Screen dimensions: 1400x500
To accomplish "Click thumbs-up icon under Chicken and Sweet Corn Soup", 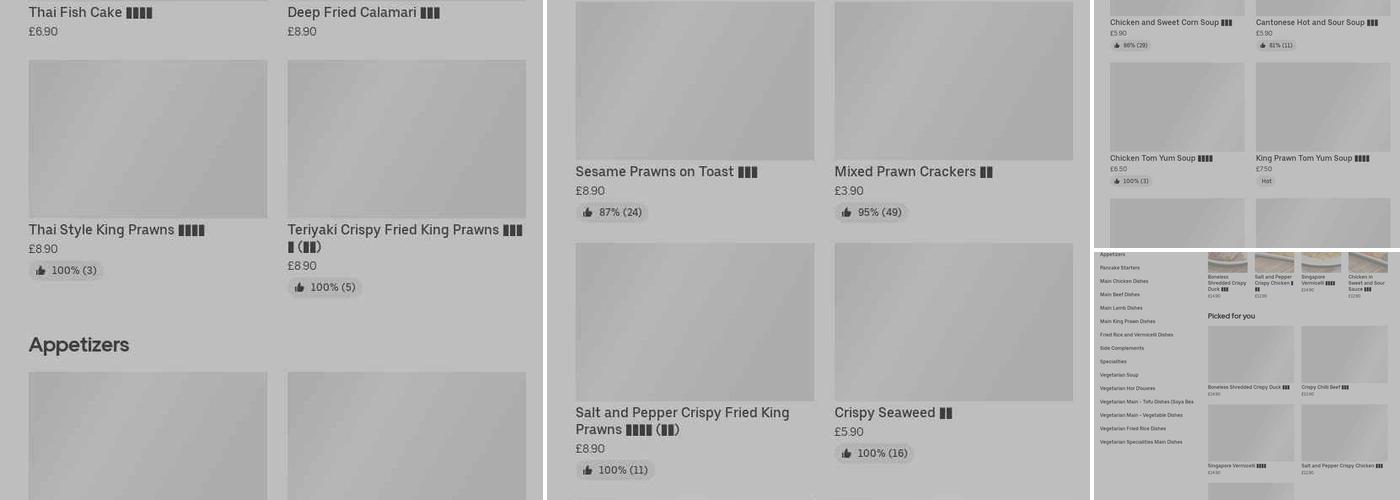I will pos(1117,46).
